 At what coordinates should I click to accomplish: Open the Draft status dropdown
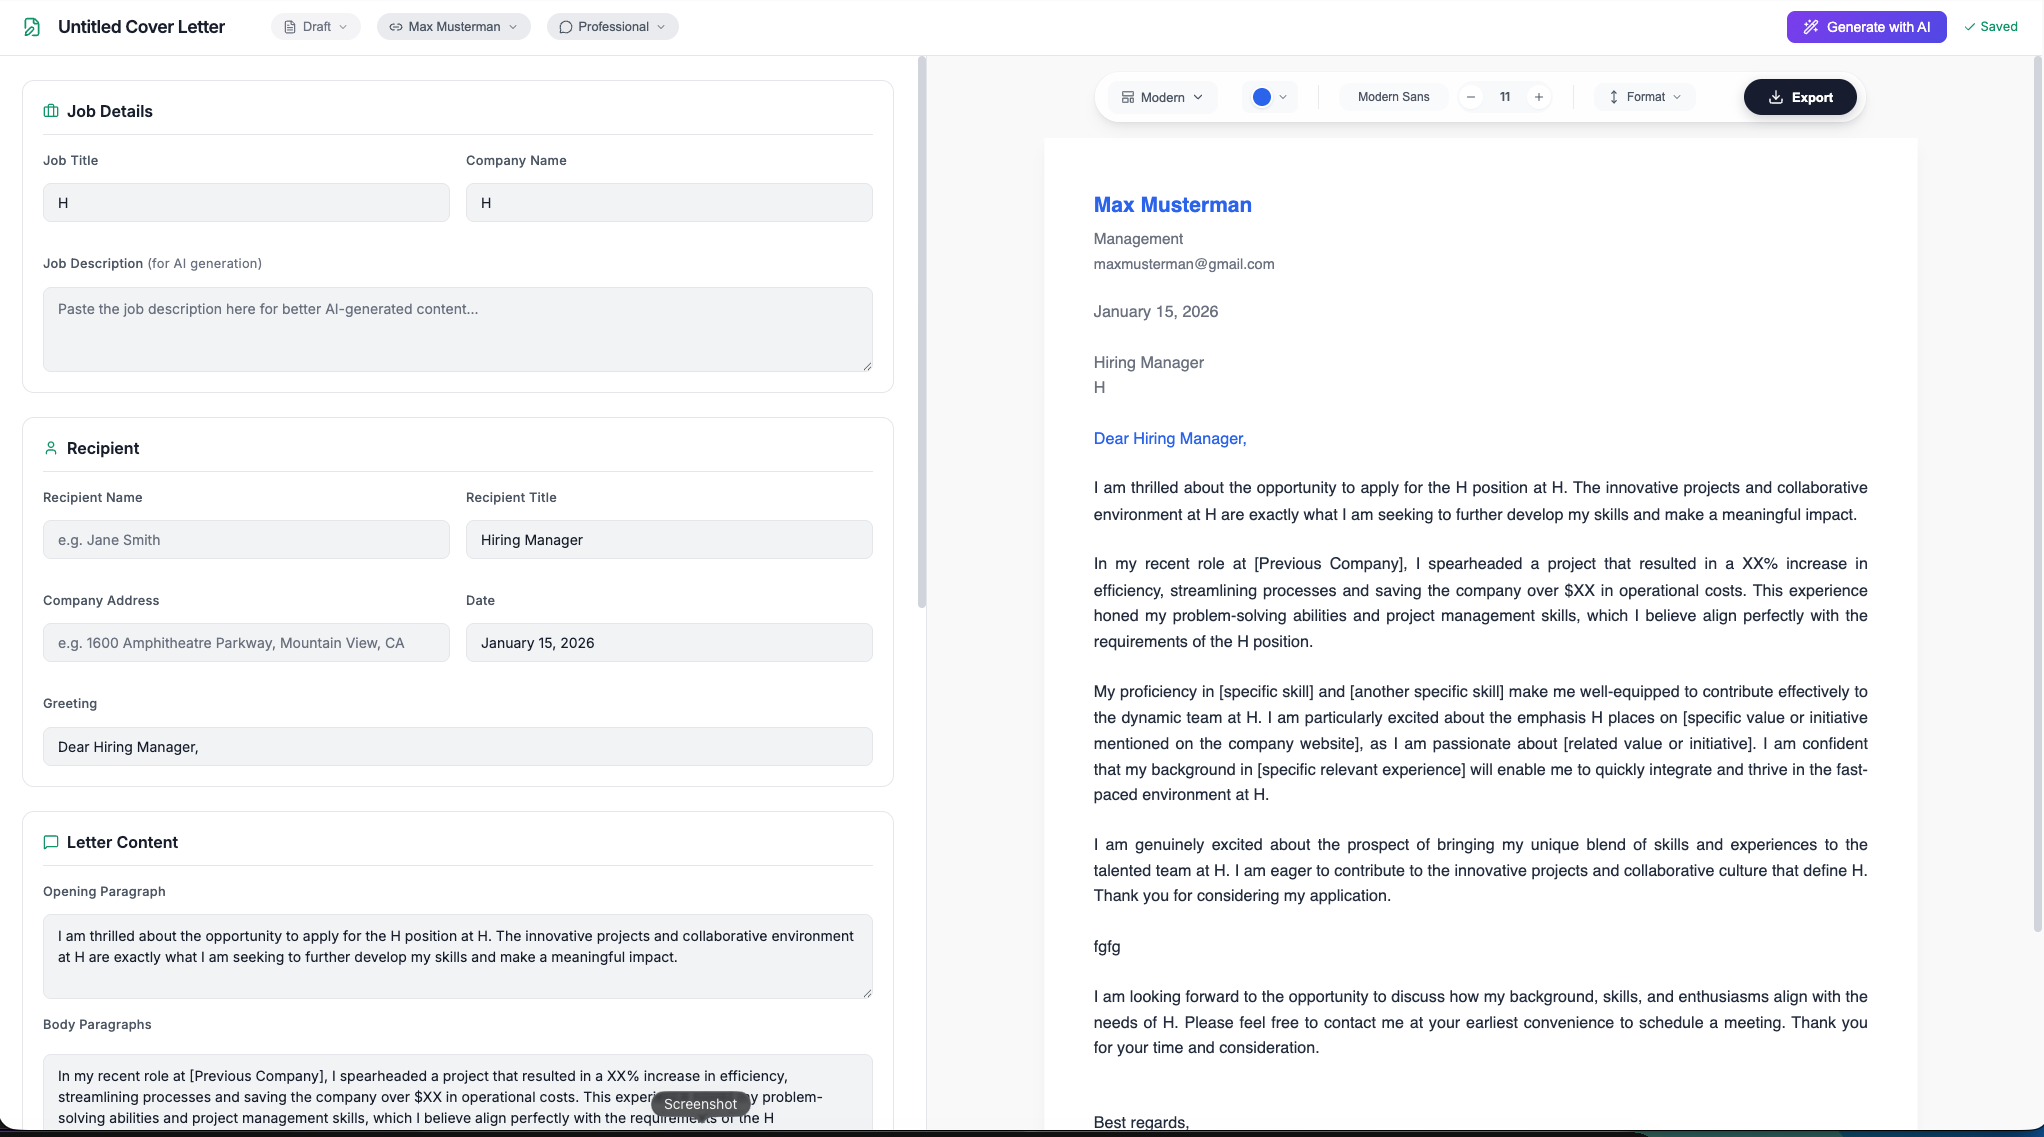click(x=315, y=27)
